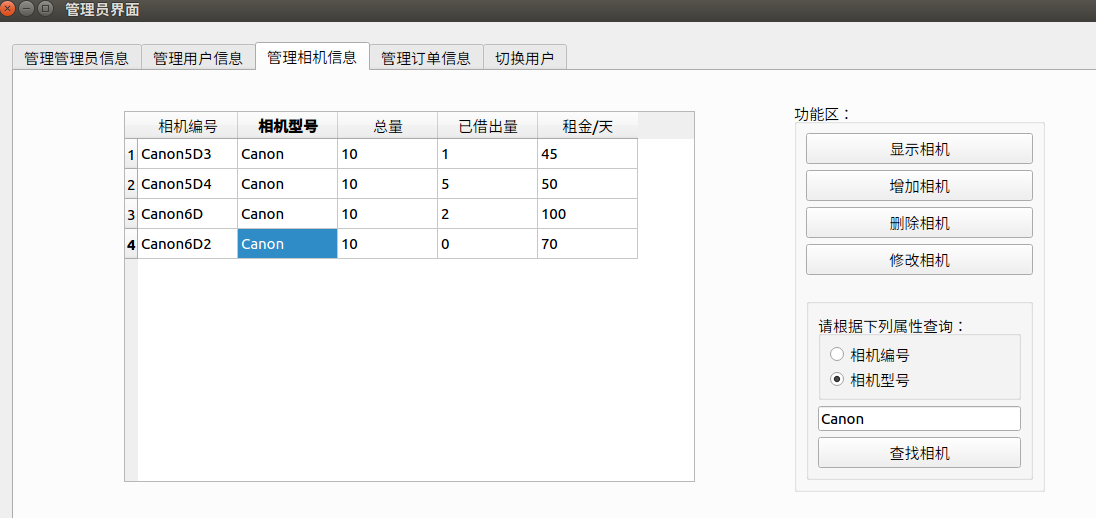Click rent value 50

pos(587,184)
